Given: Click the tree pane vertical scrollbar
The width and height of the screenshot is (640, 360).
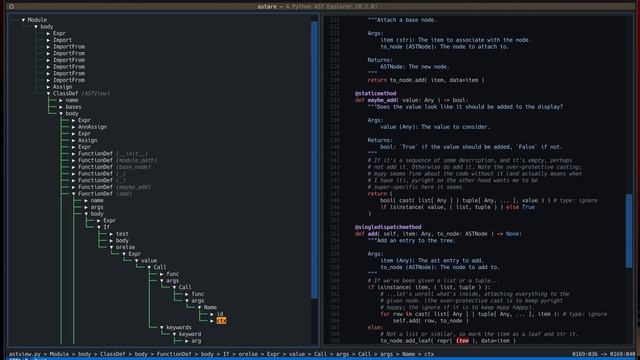Looking at the screenshot, I should pos(314,159).
